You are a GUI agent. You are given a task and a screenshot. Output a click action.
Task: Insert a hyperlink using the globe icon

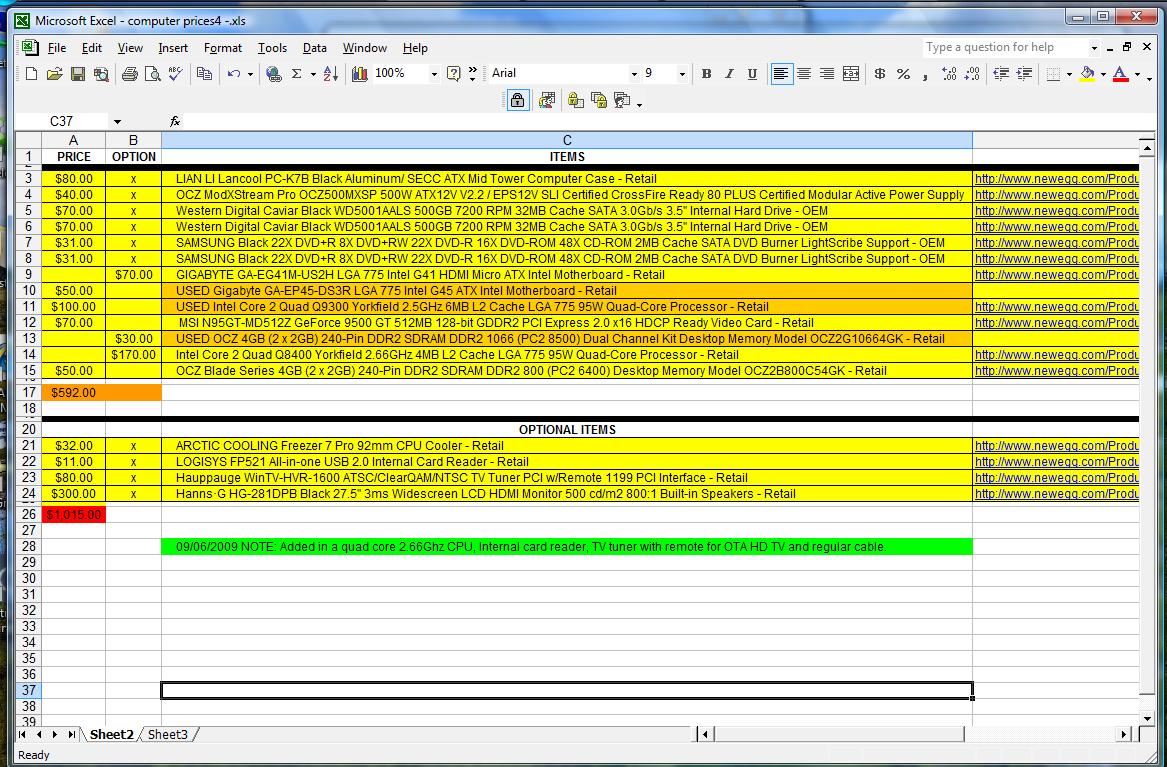pyautogui.click(x=274, y=74)
